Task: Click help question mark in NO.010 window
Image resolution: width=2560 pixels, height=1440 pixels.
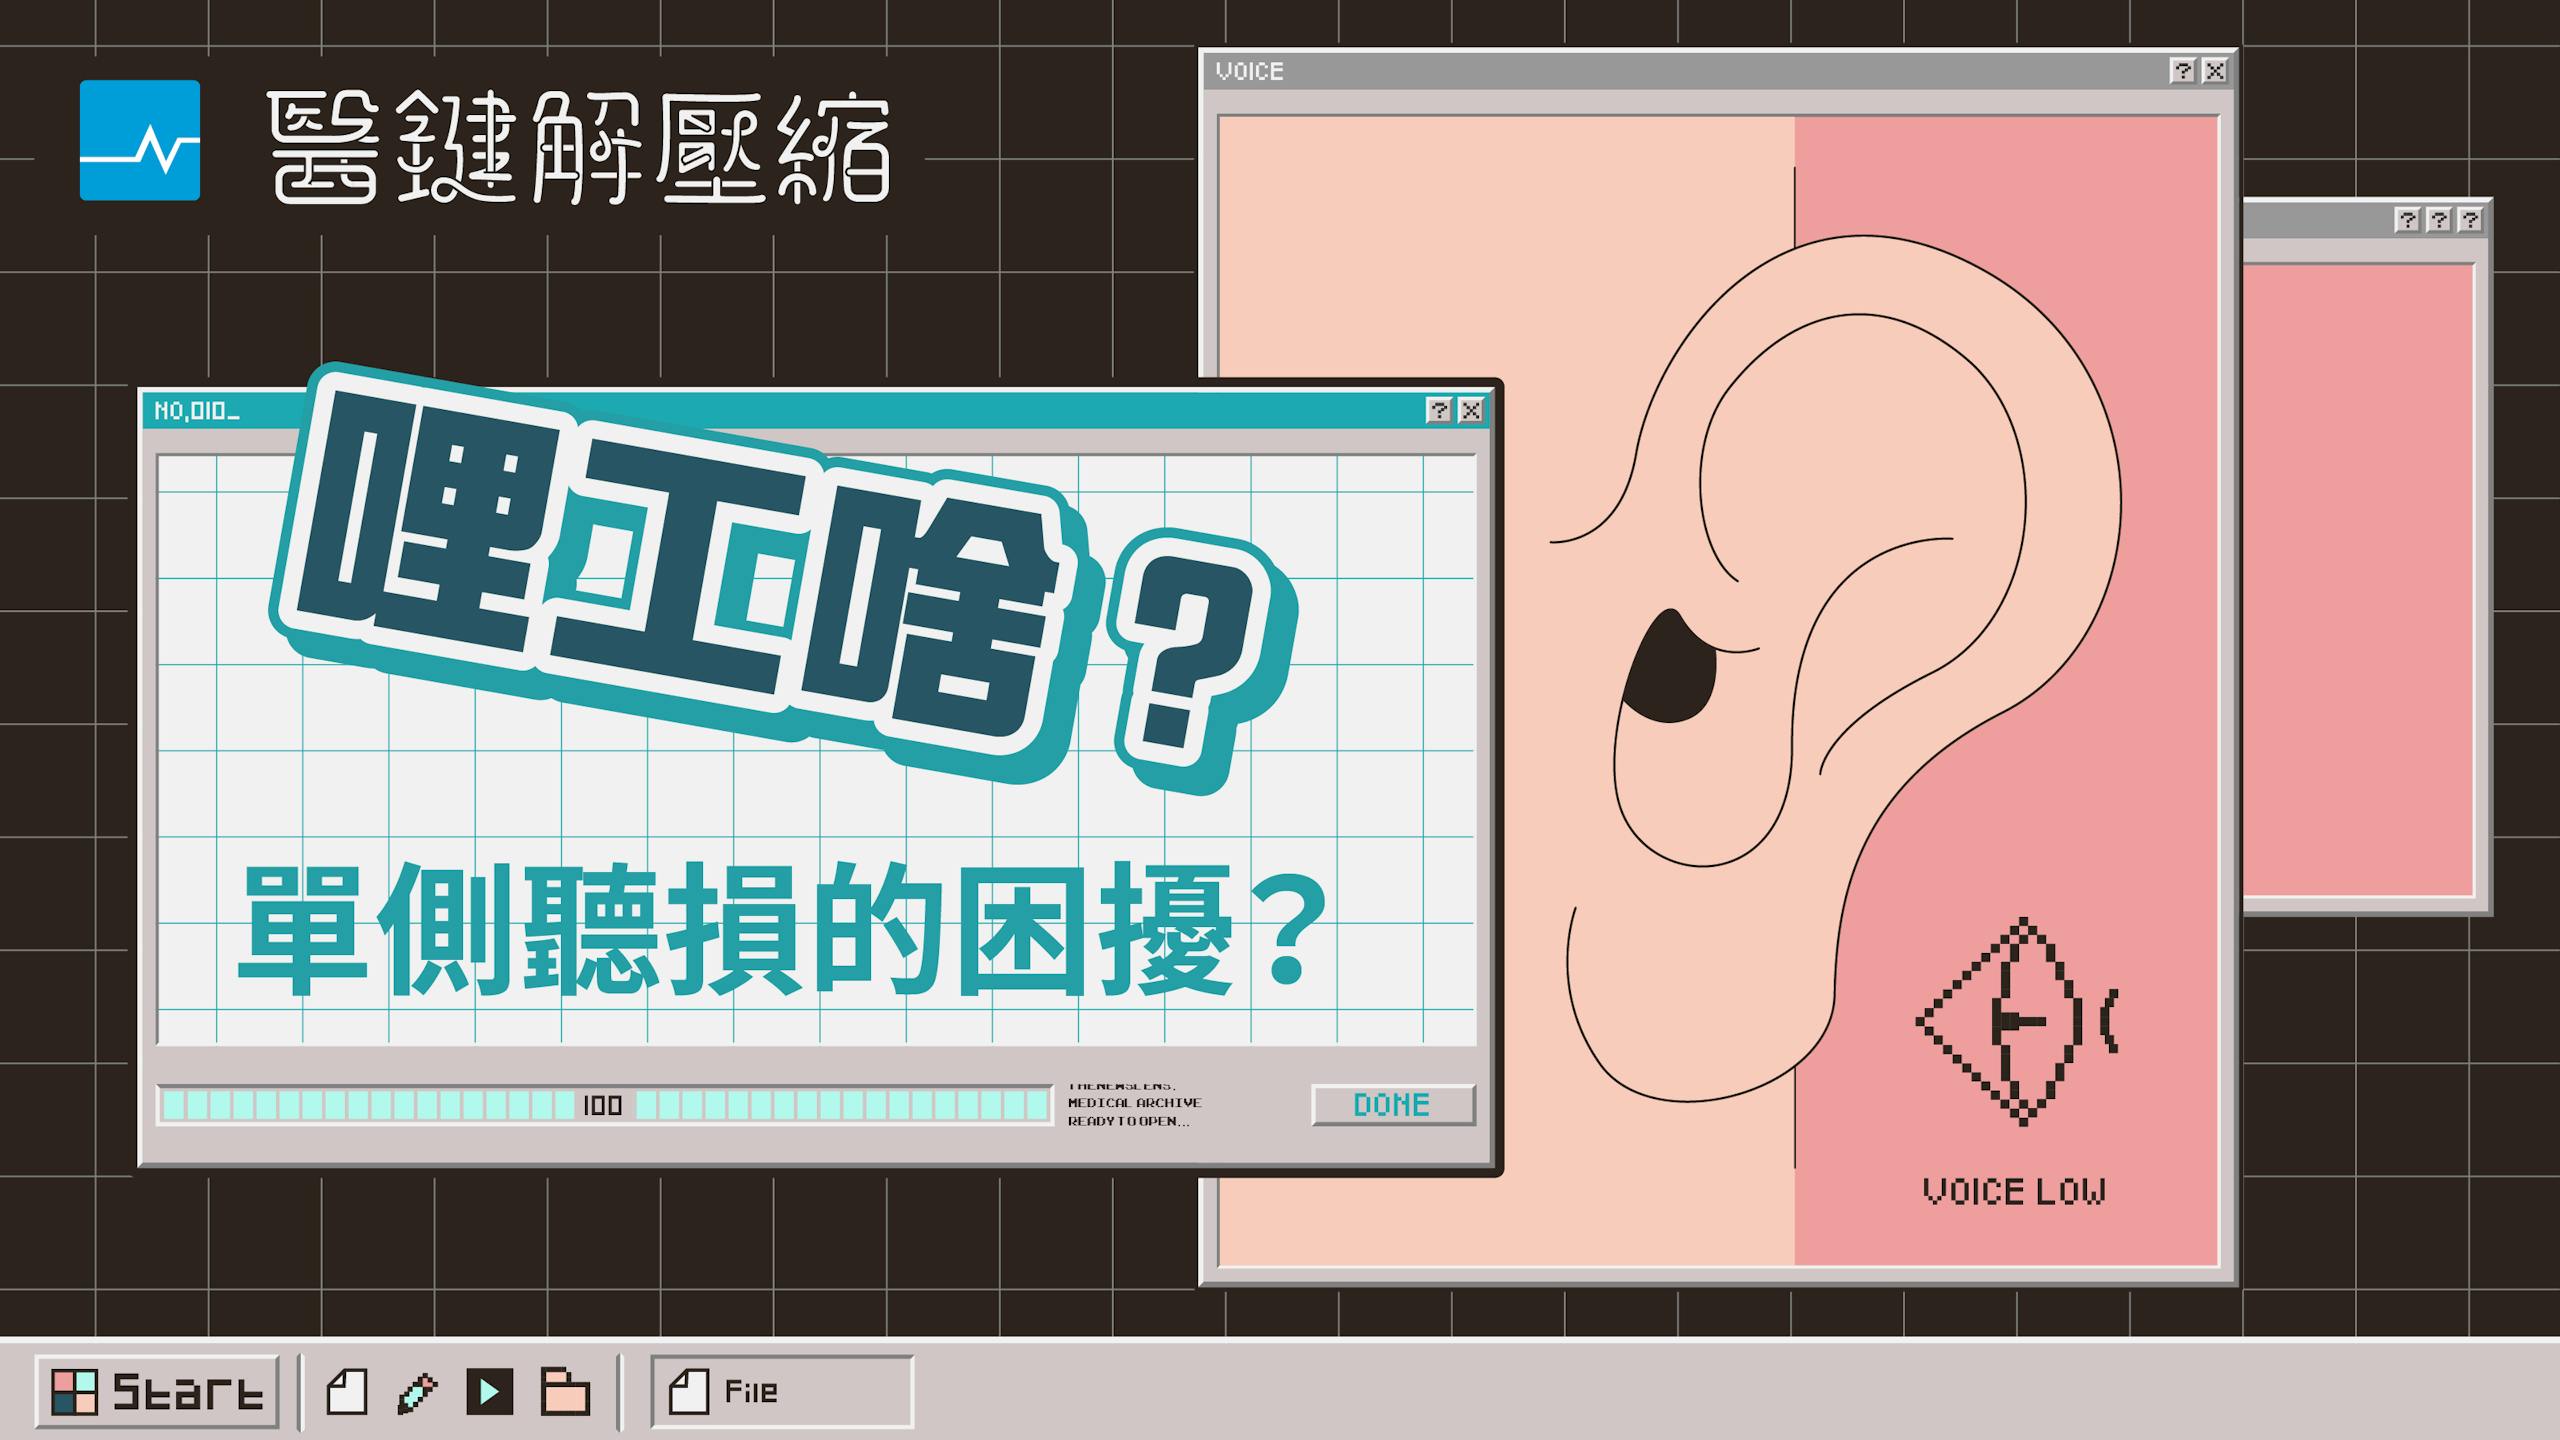Action: (1438, 410)
